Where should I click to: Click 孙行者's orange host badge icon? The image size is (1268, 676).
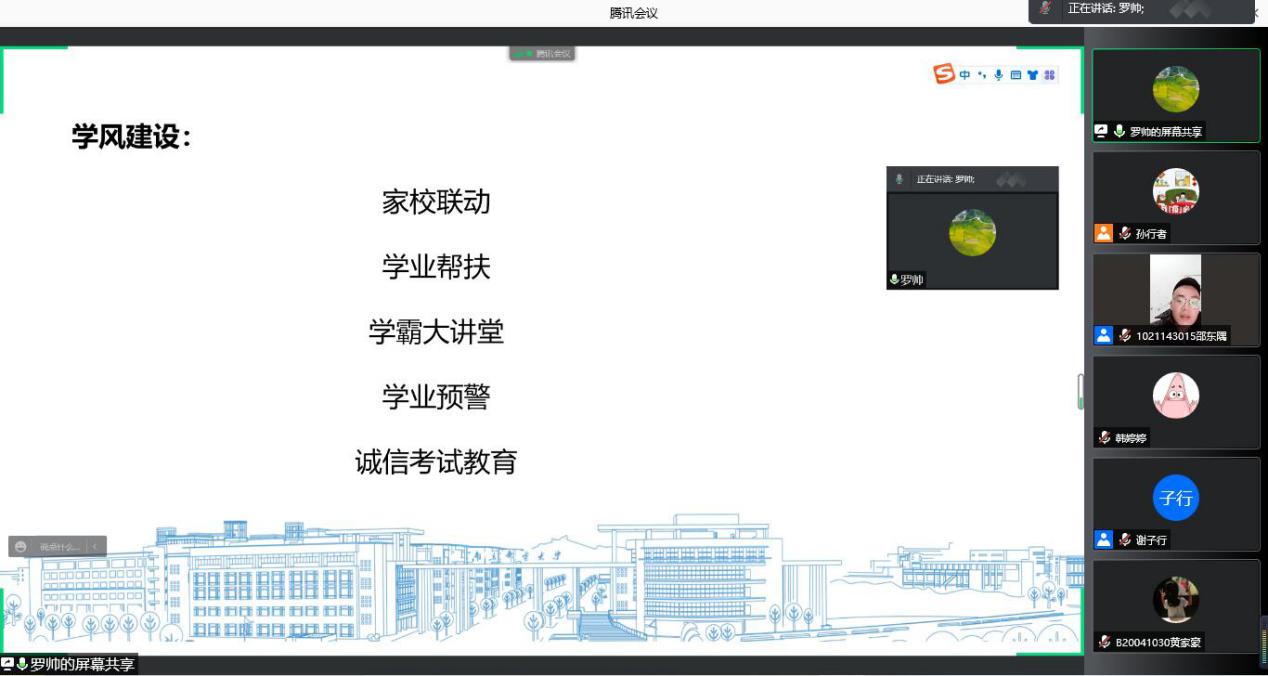tap(1103, 233)
